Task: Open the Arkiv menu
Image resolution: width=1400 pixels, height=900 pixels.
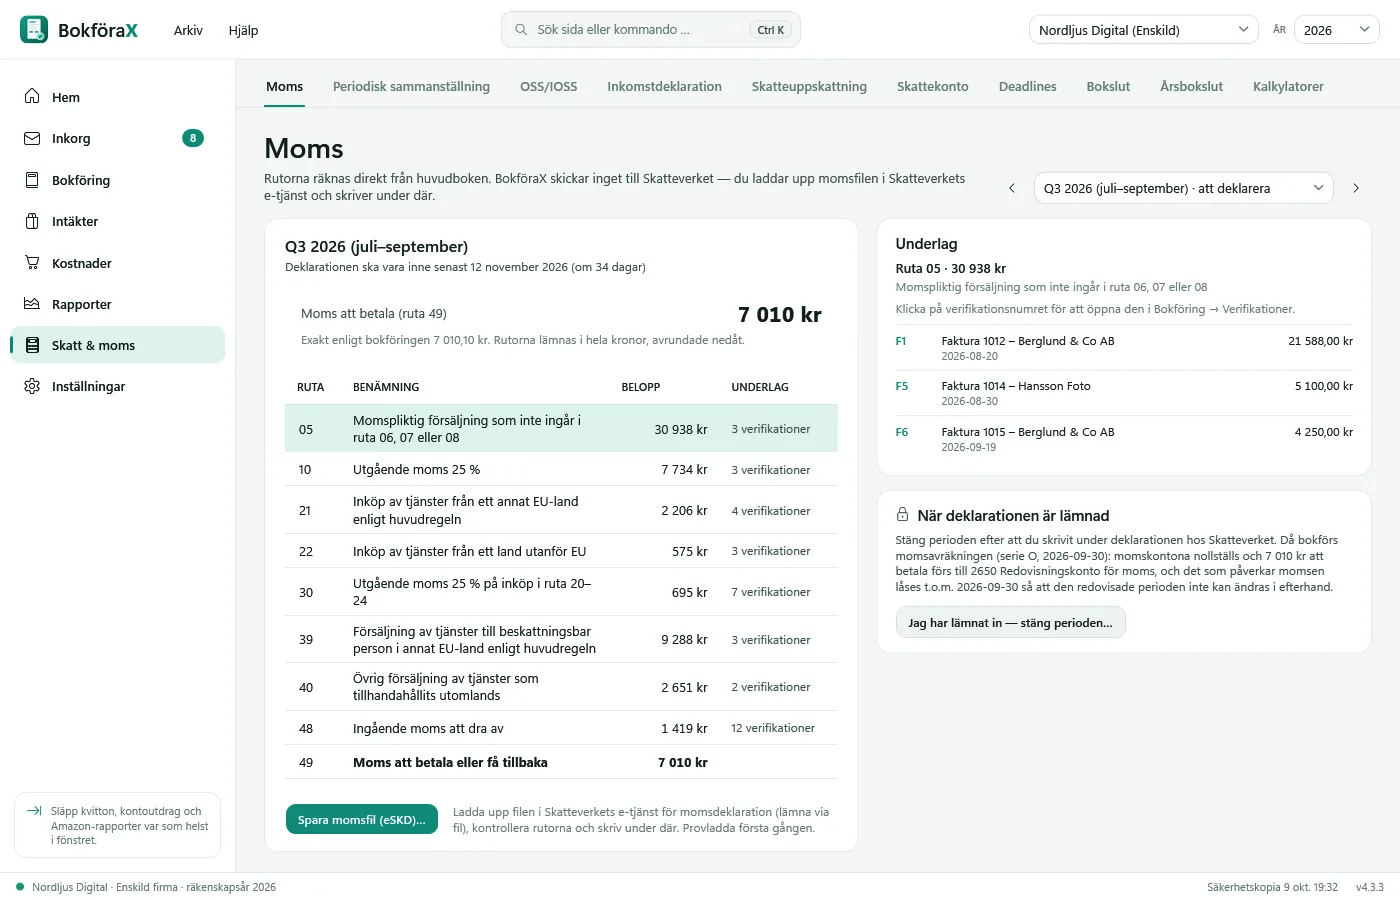Action: click(188, 30)
